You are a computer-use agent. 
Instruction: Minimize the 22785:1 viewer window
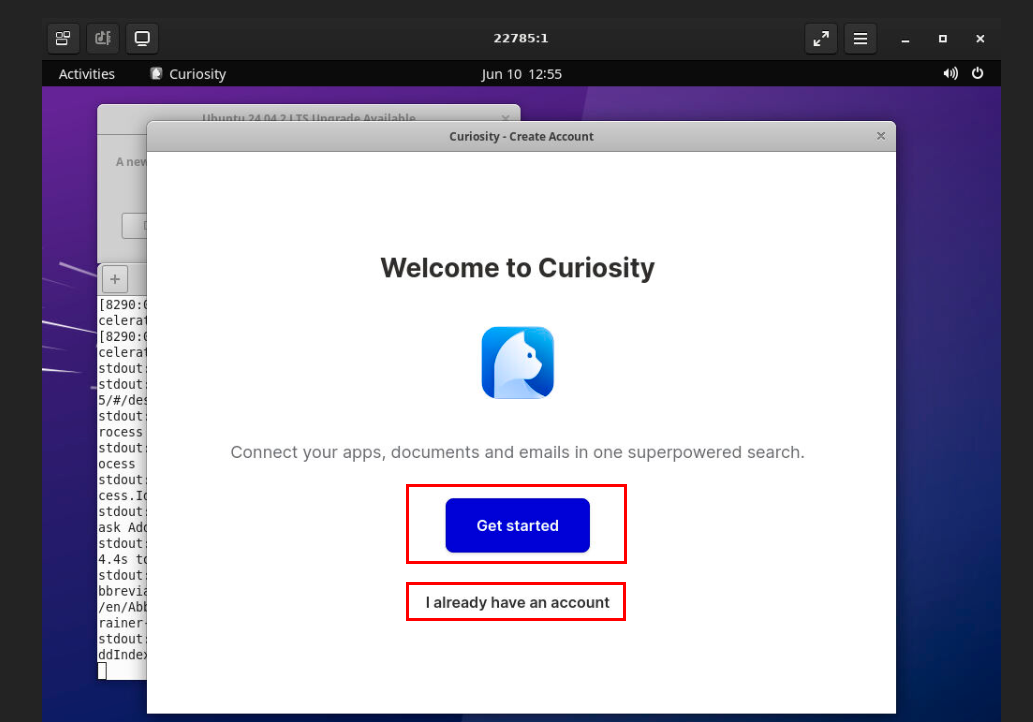click(x=905, y=39)
